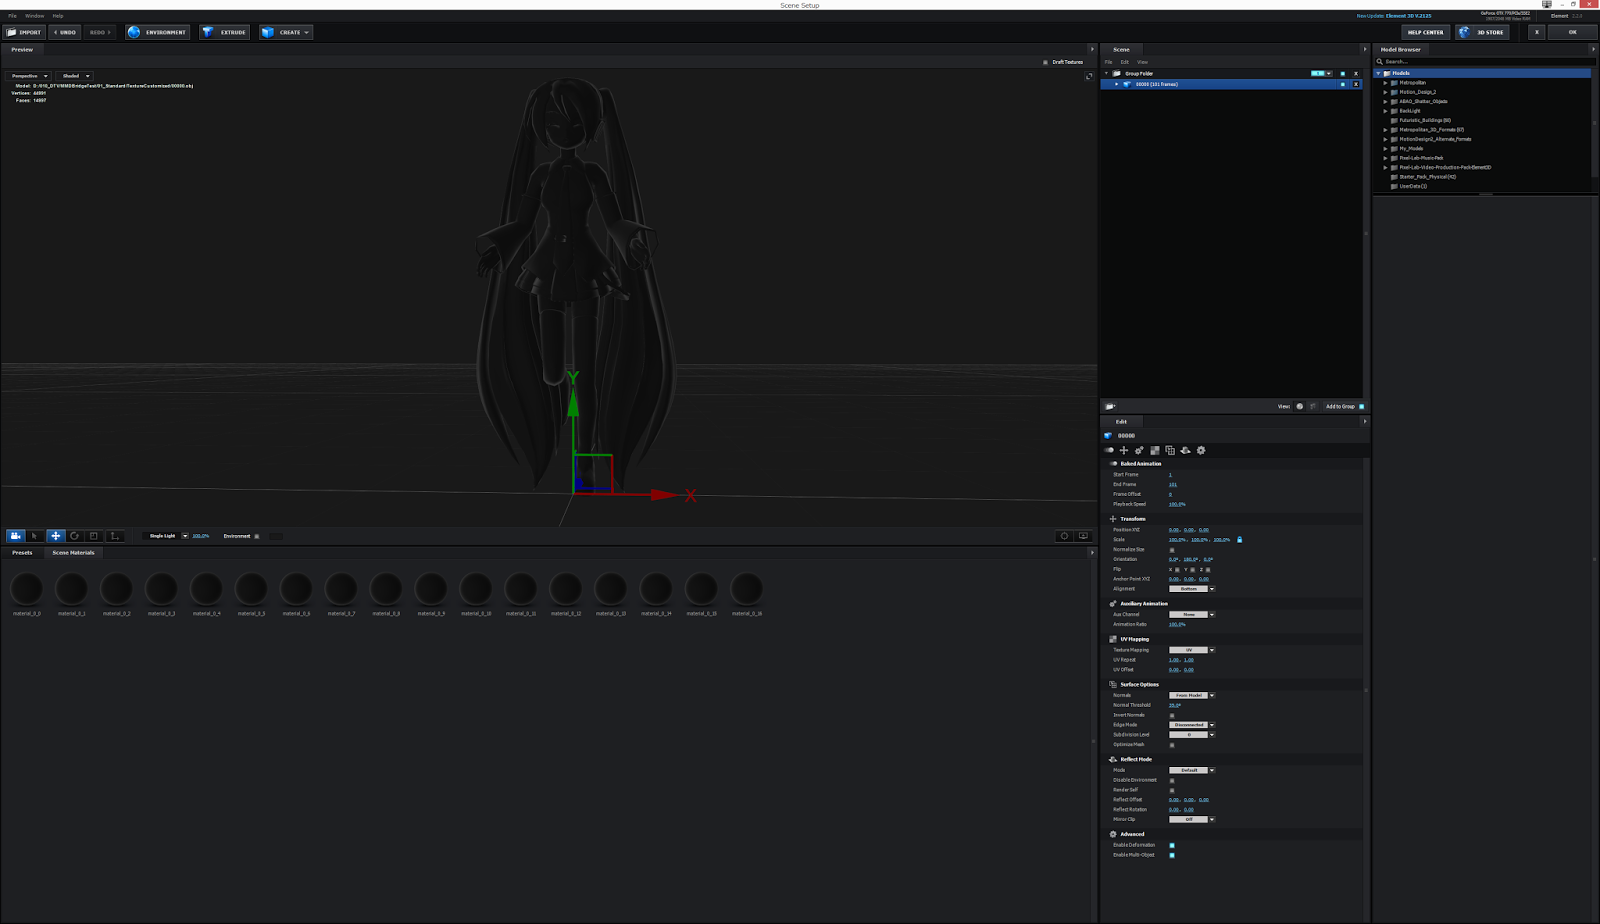The image size is (1600, 924).
Task: Toggle the Normalize Size checkbox
Action: tap(1172, 550)
